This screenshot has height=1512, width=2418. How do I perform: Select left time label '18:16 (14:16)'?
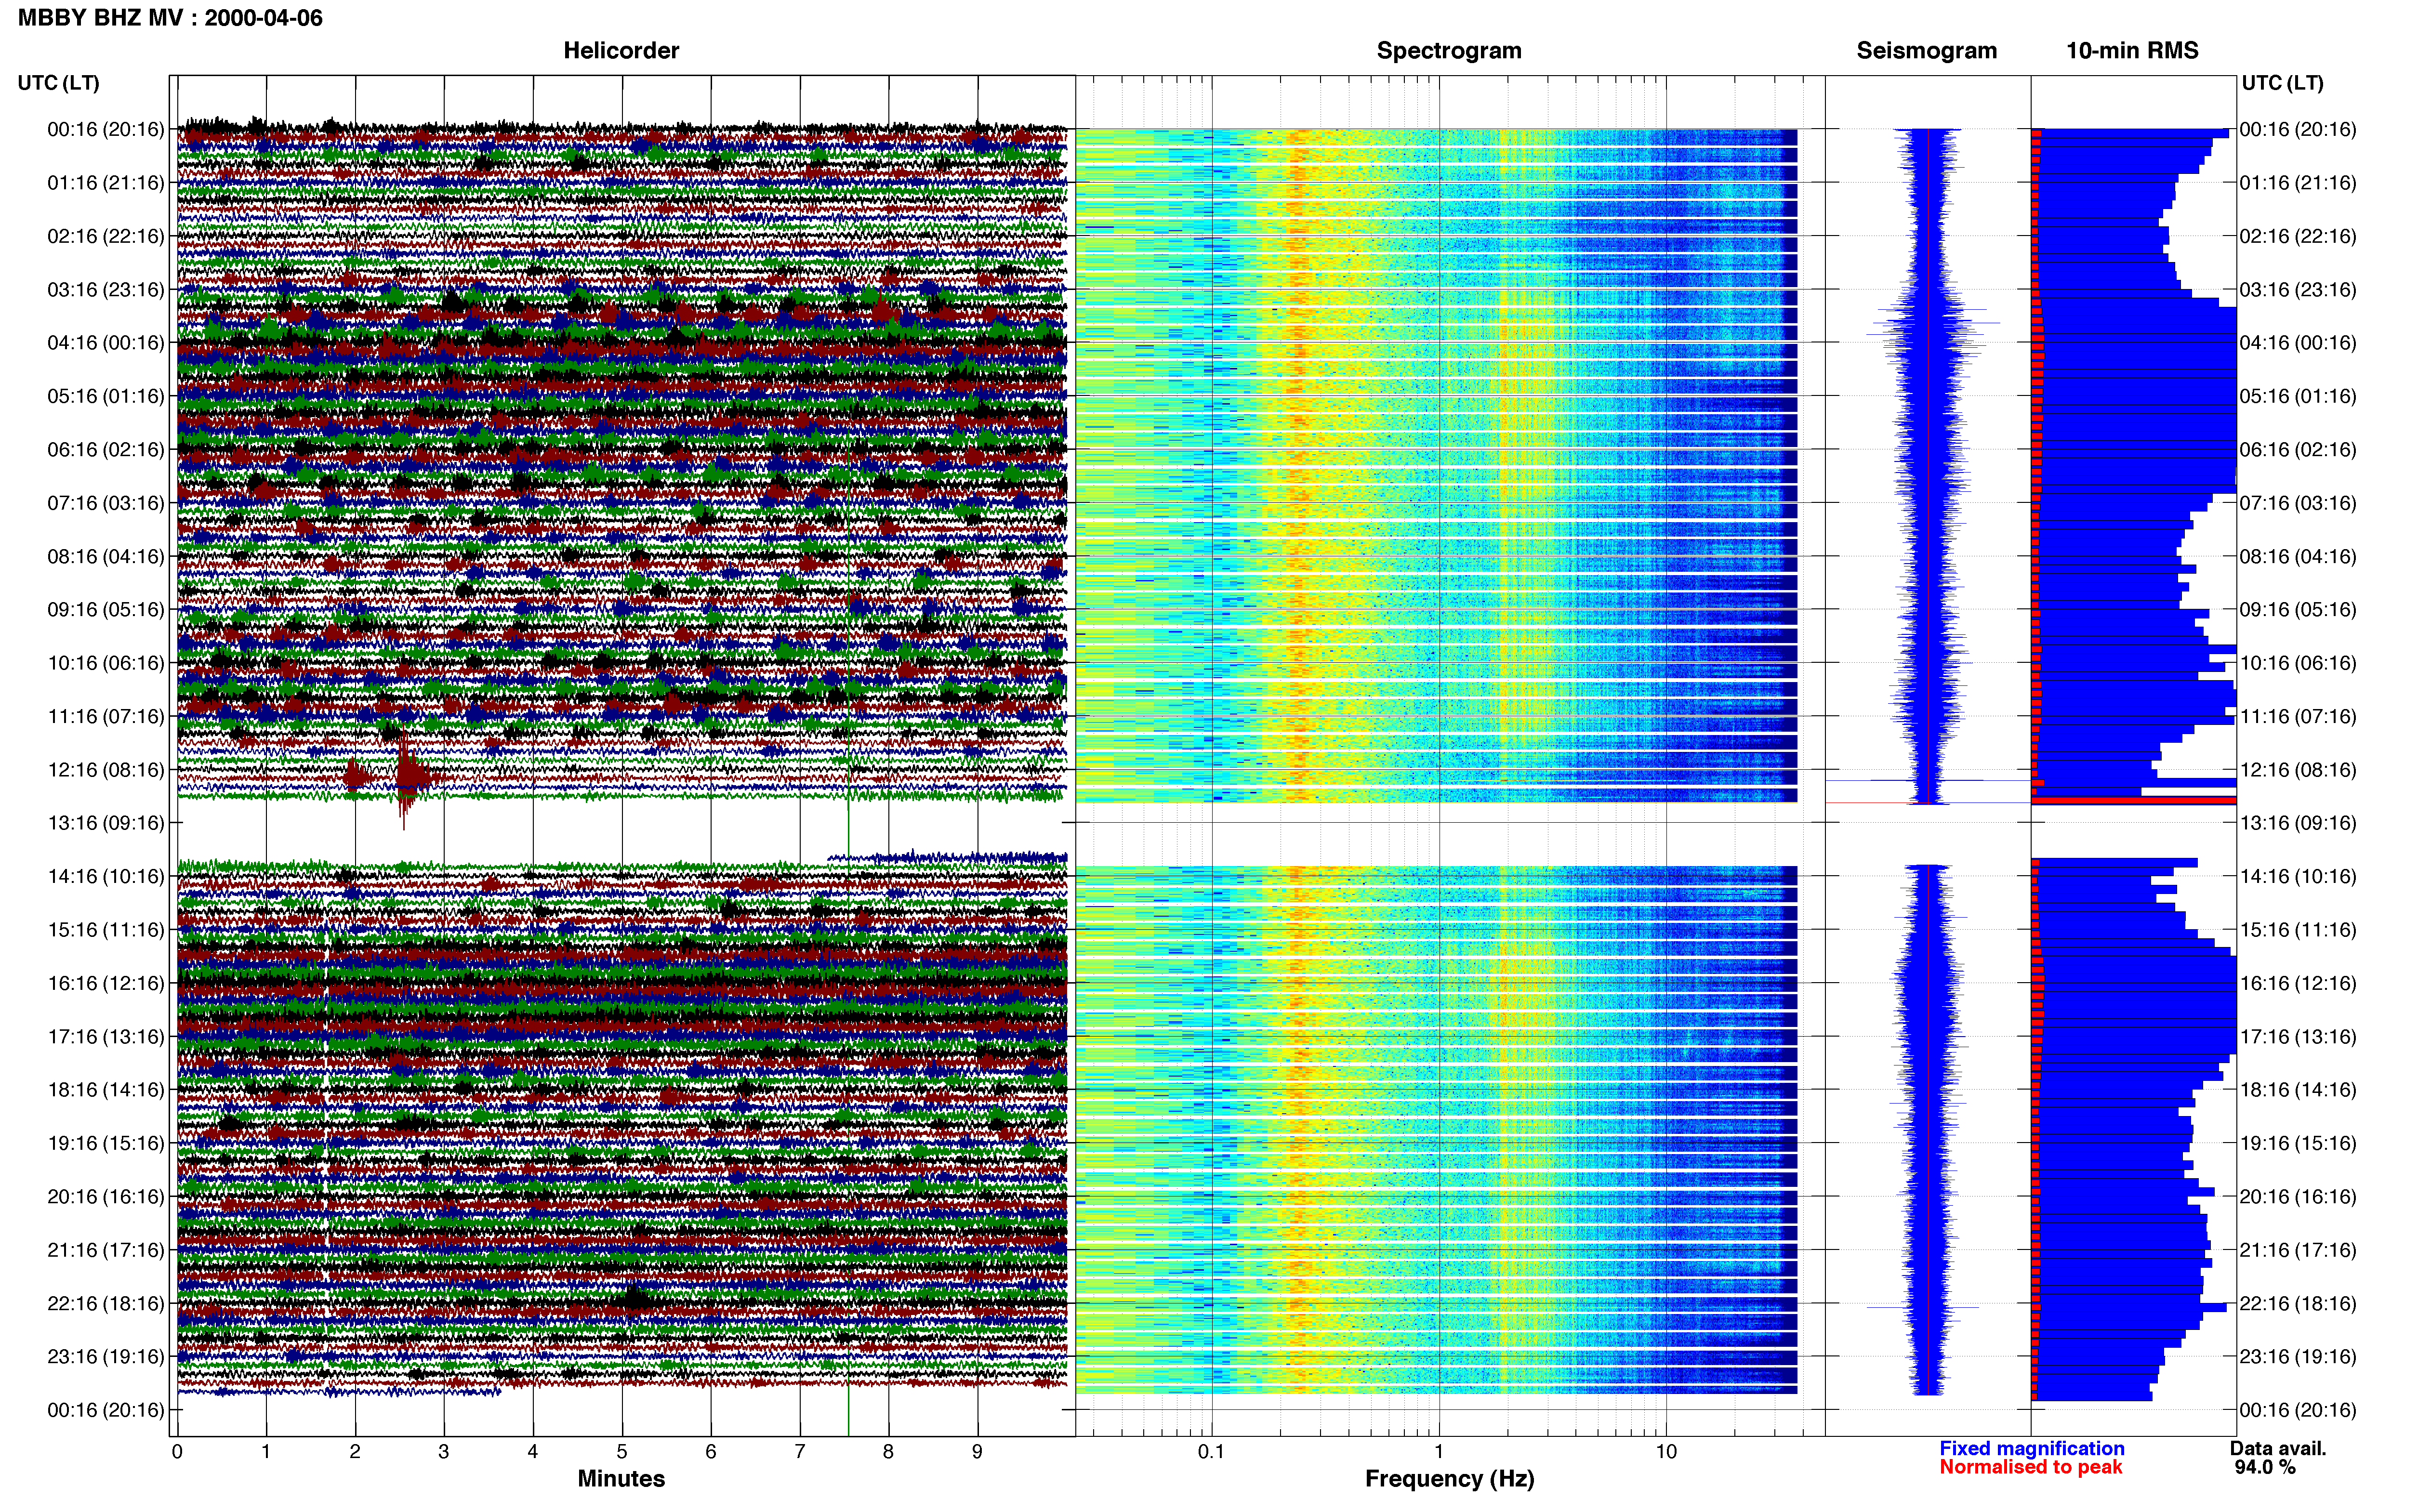pyautogui.click(x=106, y=1090)
